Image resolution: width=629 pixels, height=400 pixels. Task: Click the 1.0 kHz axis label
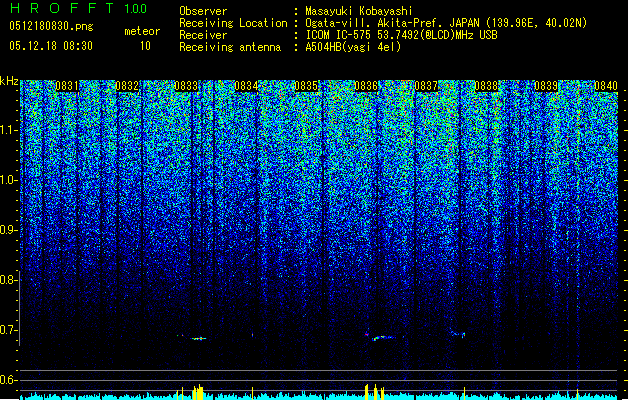pos(8,180)
